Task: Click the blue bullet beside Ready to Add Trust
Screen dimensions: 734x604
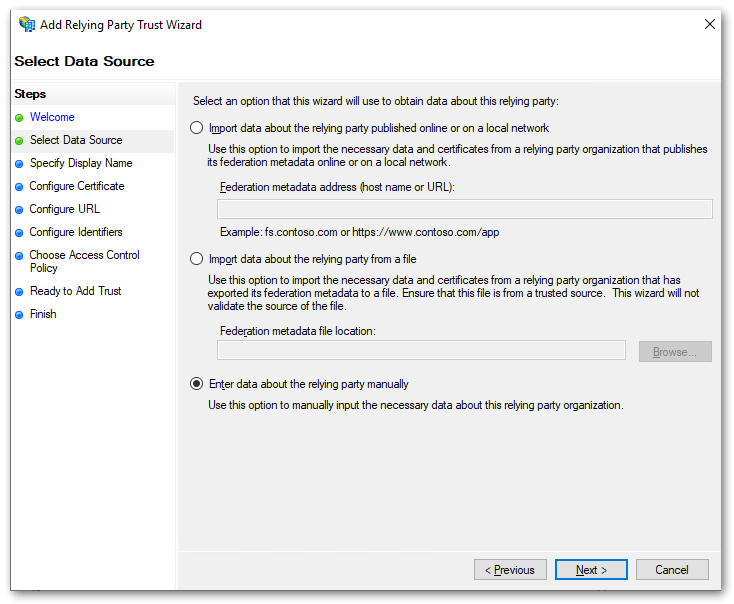Action: pyautogui.click(x=19, y=292)
